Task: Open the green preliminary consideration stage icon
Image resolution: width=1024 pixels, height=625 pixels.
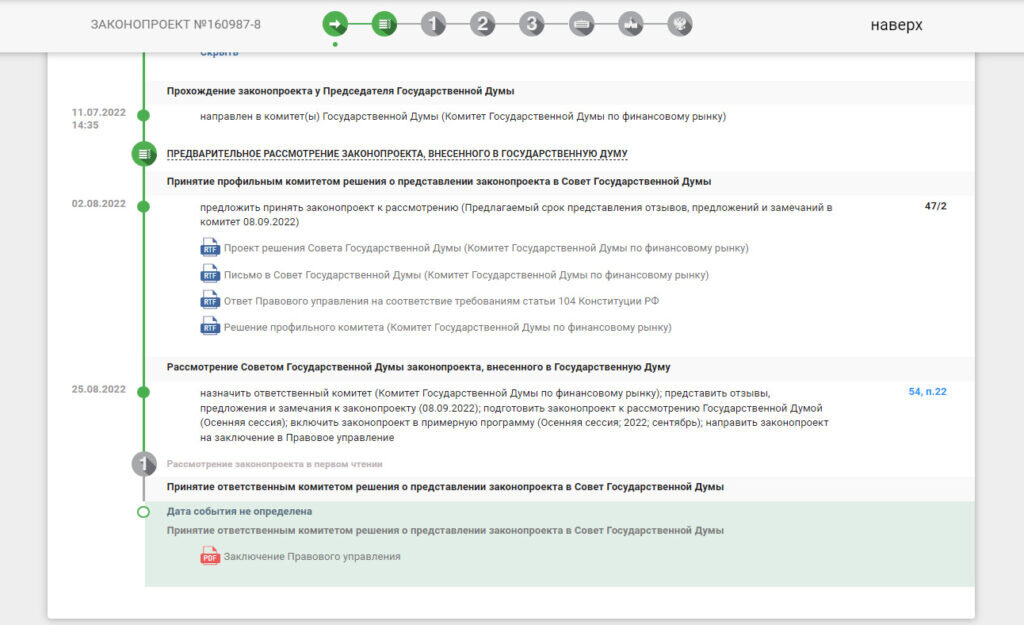Action: pos(385,25)
